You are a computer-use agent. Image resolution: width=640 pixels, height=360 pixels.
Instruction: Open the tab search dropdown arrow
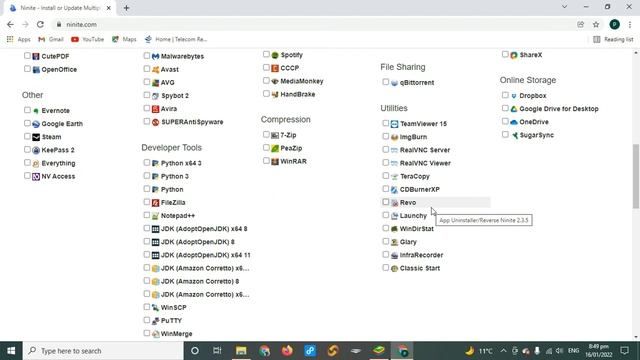pos(564,7)
